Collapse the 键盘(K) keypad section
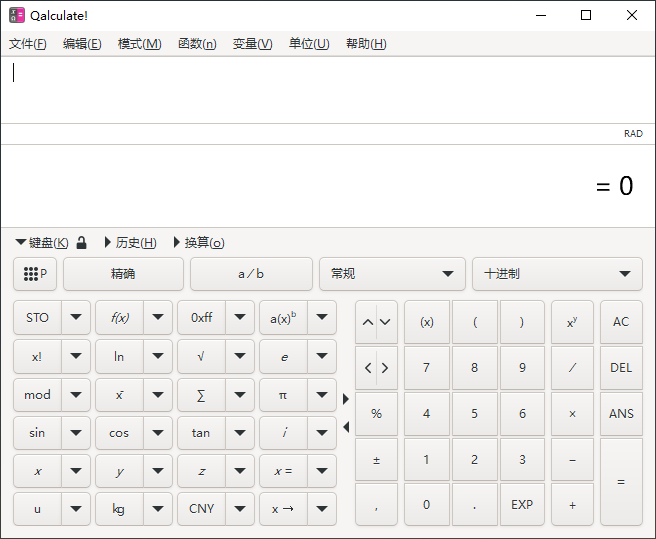This screenshot has height=539, width=656. click(42, 243)
